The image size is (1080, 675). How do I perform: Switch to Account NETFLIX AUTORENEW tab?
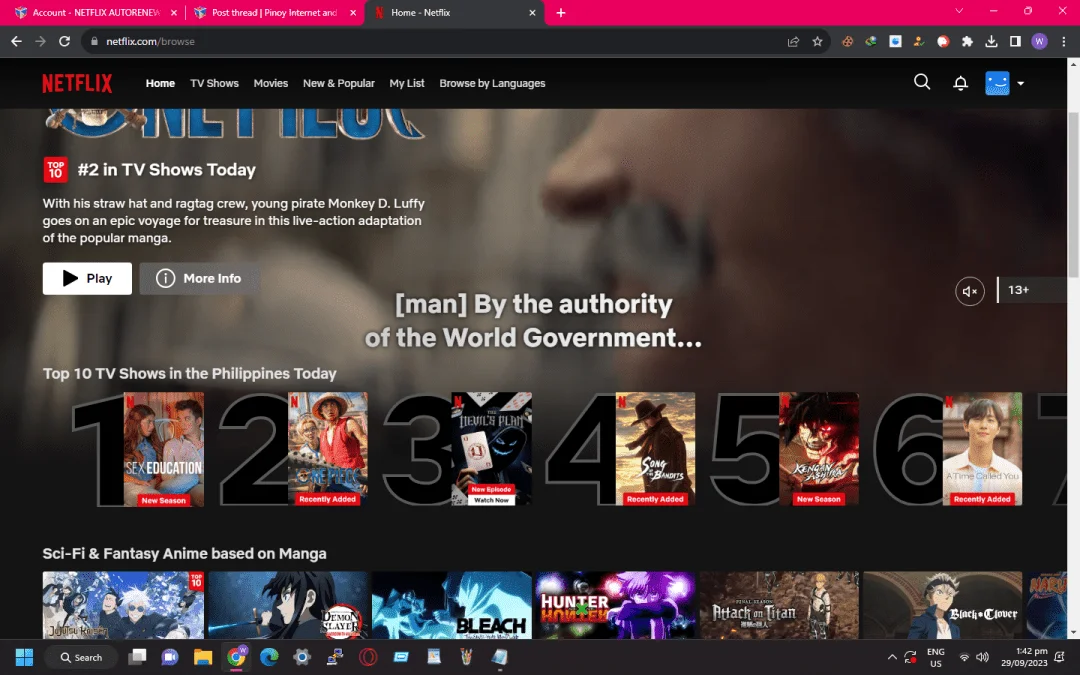96,12
